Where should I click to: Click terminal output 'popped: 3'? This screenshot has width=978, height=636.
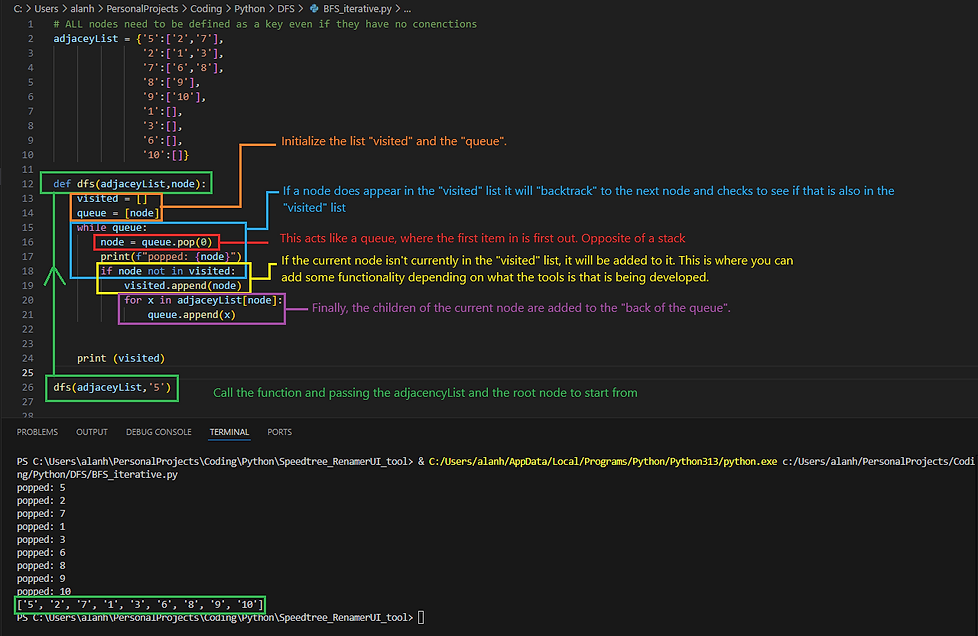[41, 539]
